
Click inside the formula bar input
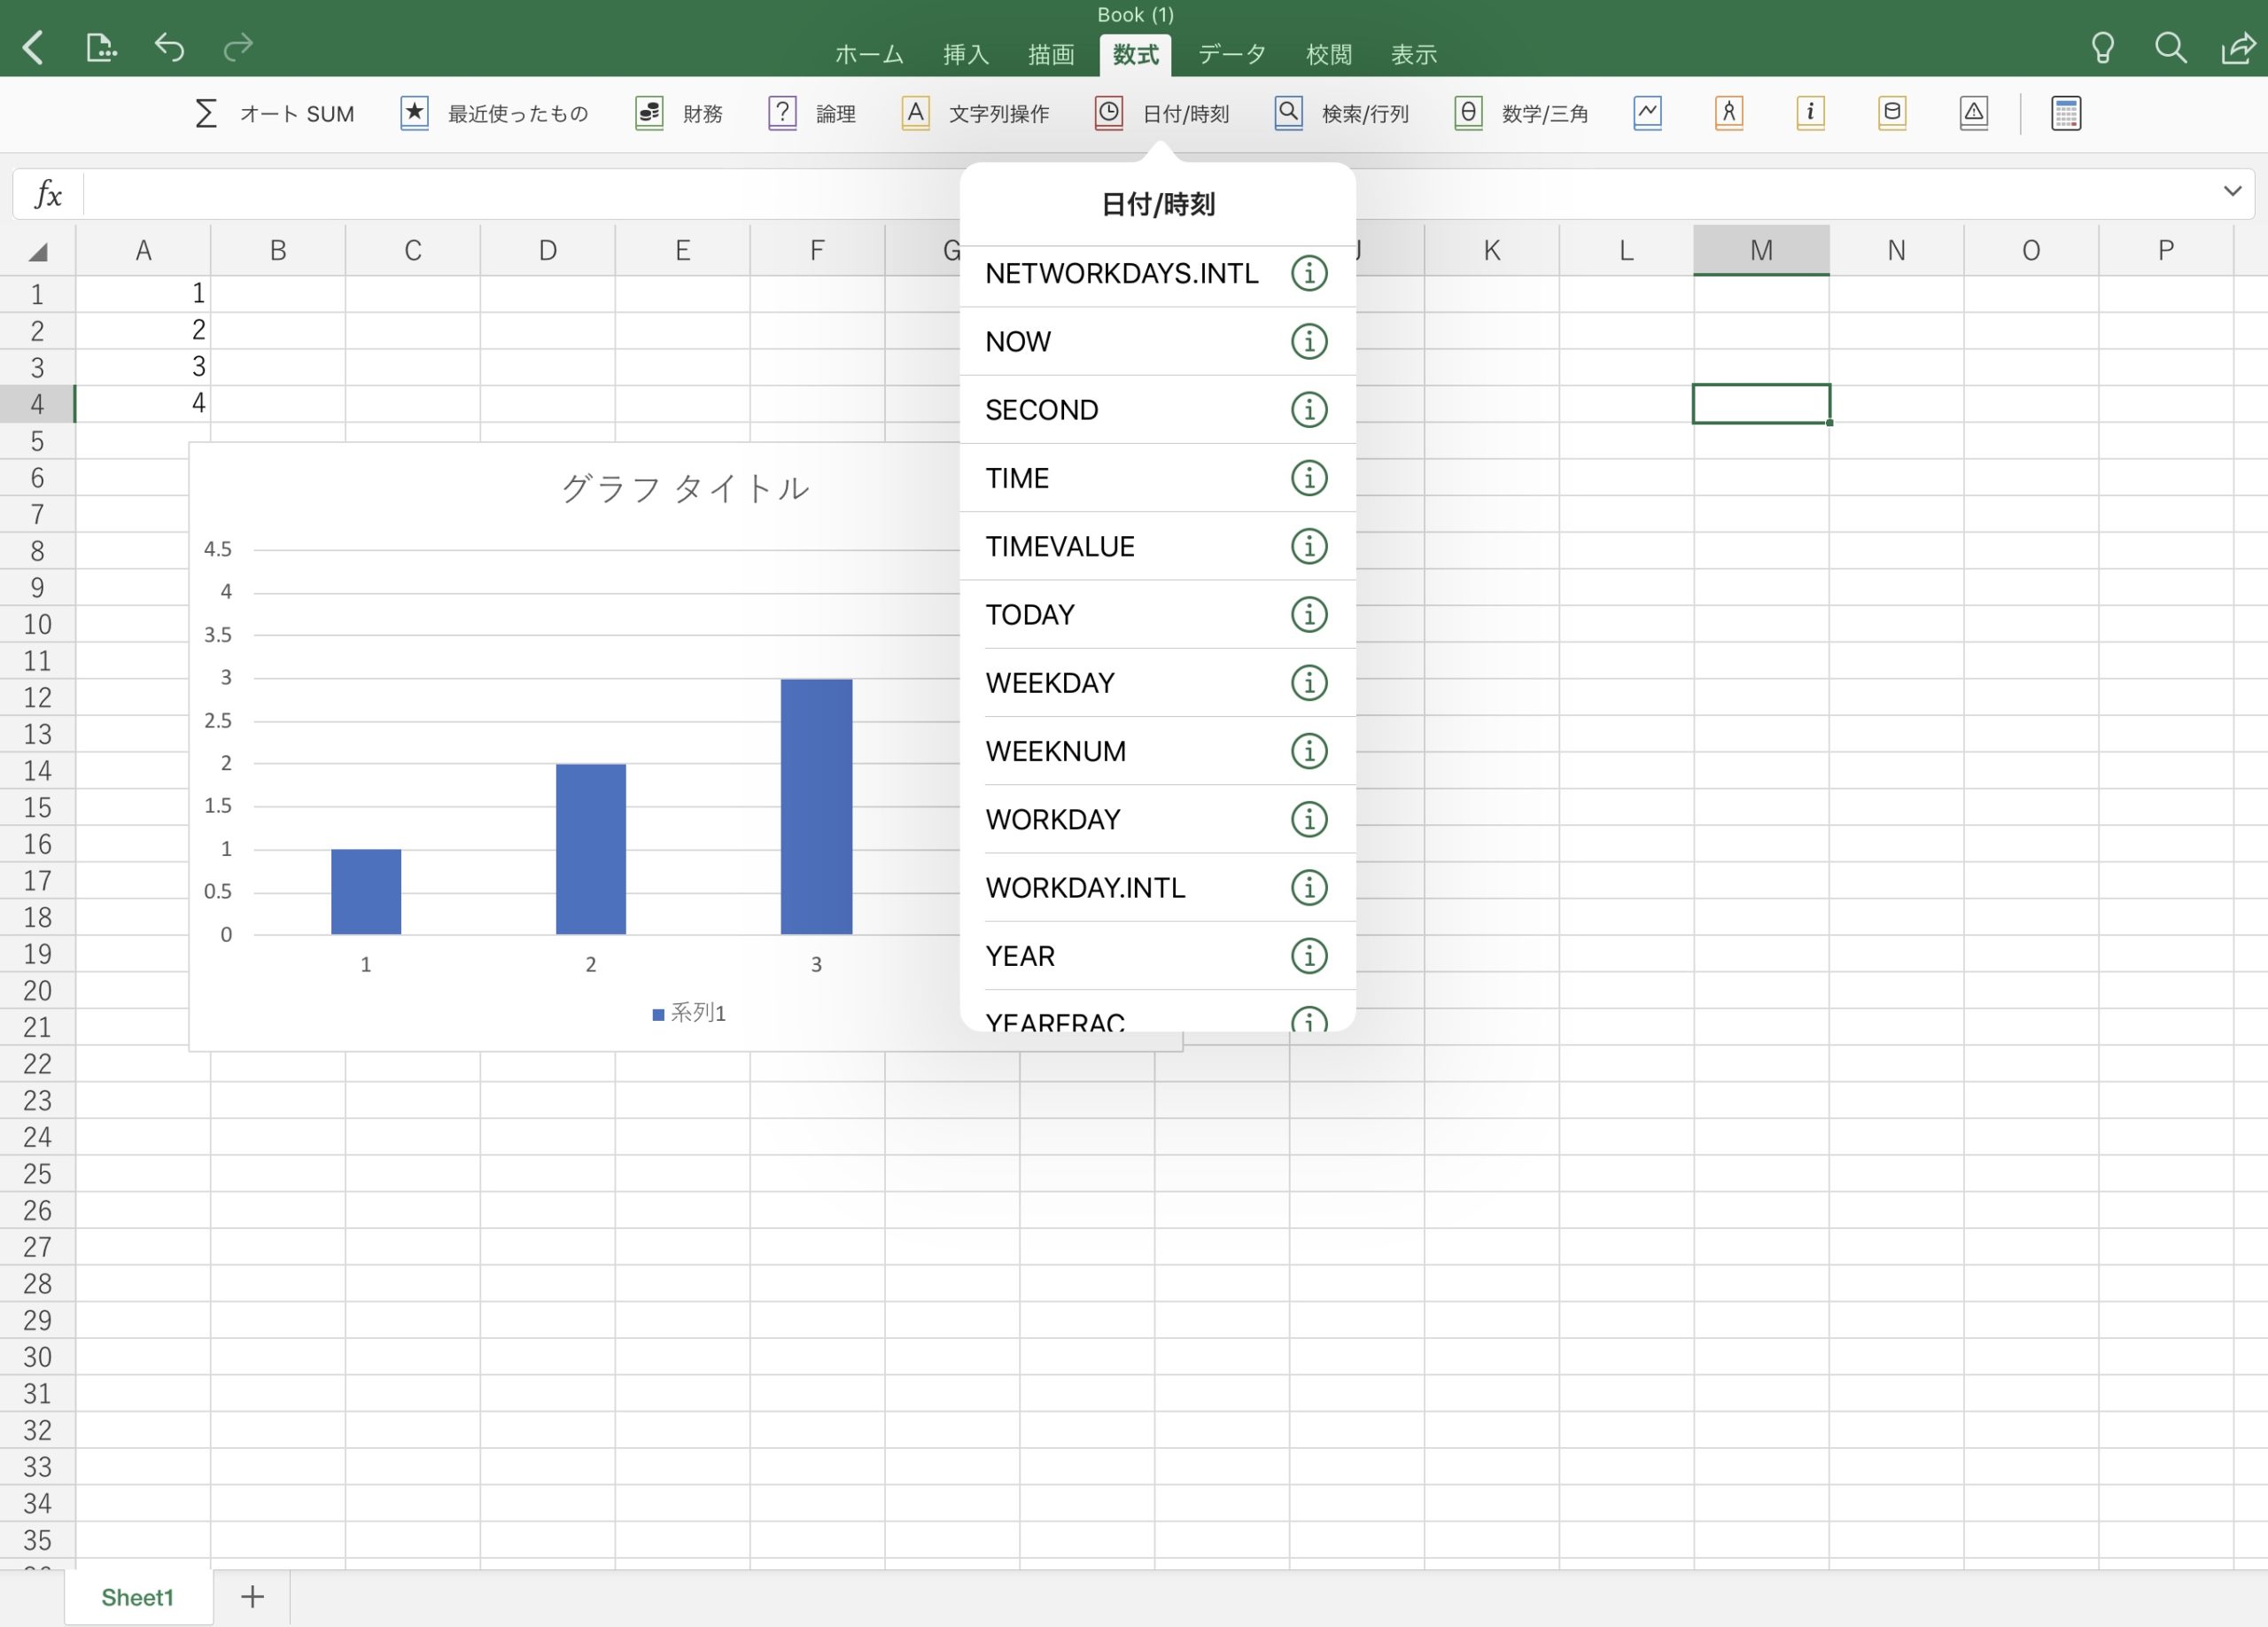click(1145, 194)
